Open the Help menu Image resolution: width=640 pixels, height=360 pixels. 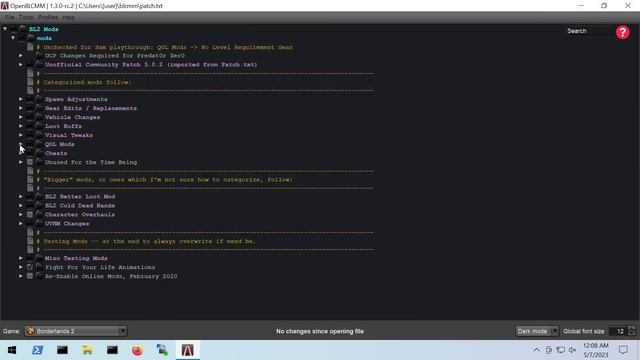(68, 17)
